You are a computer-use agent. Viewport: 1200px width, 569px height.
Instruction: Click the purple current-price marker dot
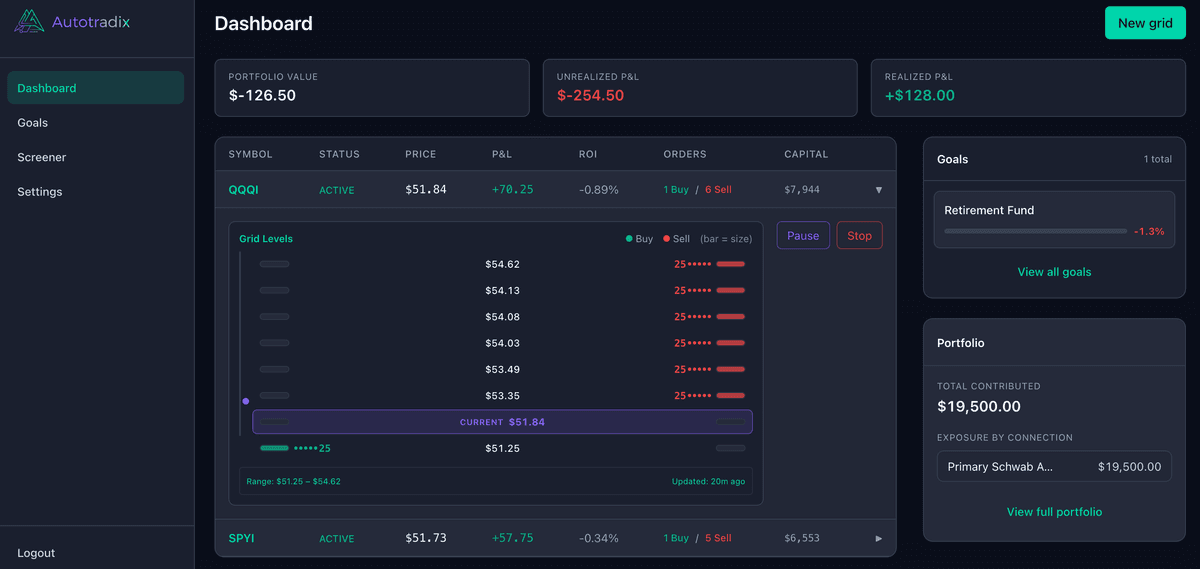tap(245, 401)
